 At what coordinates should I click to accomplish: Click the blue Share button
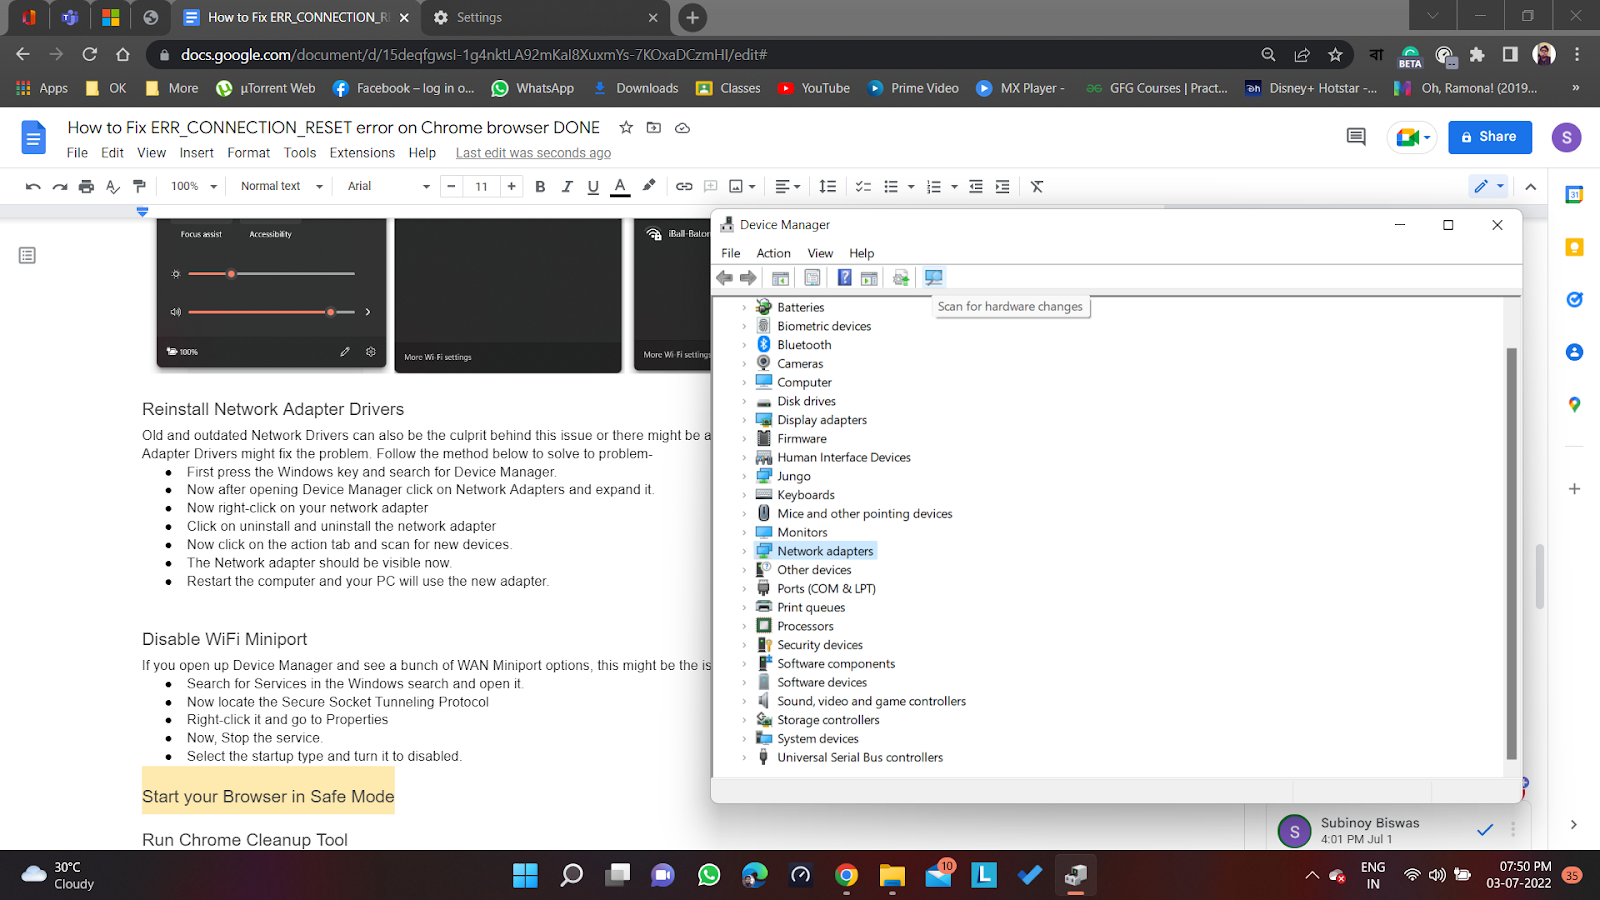coord(1489,137)
